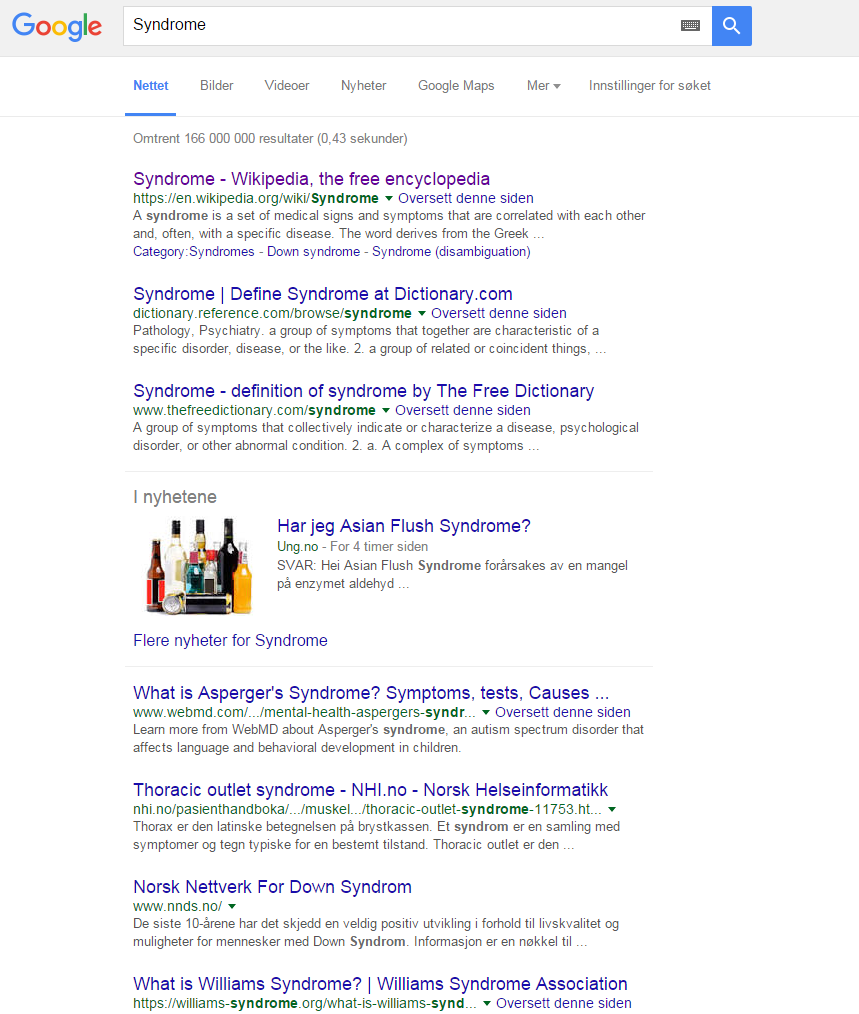Expand the Dictionary.com URL dropdown arrow
The width and height of the screenshot is (859, 1014).
[422, 314]
